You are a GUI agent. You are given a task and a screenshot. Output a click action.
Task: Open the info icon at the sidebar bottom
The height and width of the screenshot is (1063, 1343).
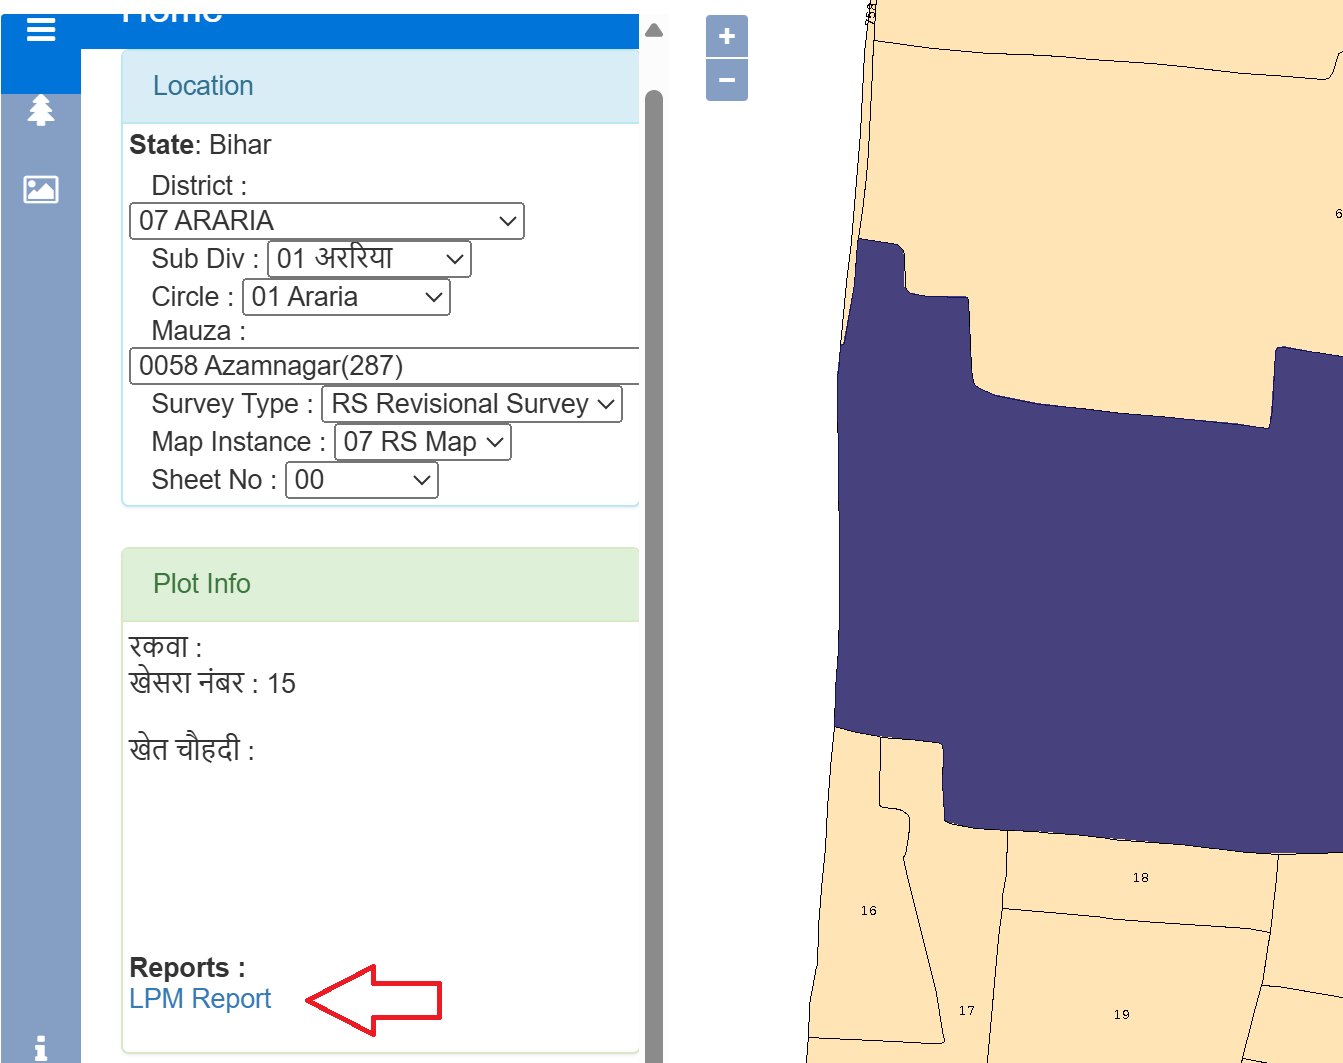[41, 1047]
